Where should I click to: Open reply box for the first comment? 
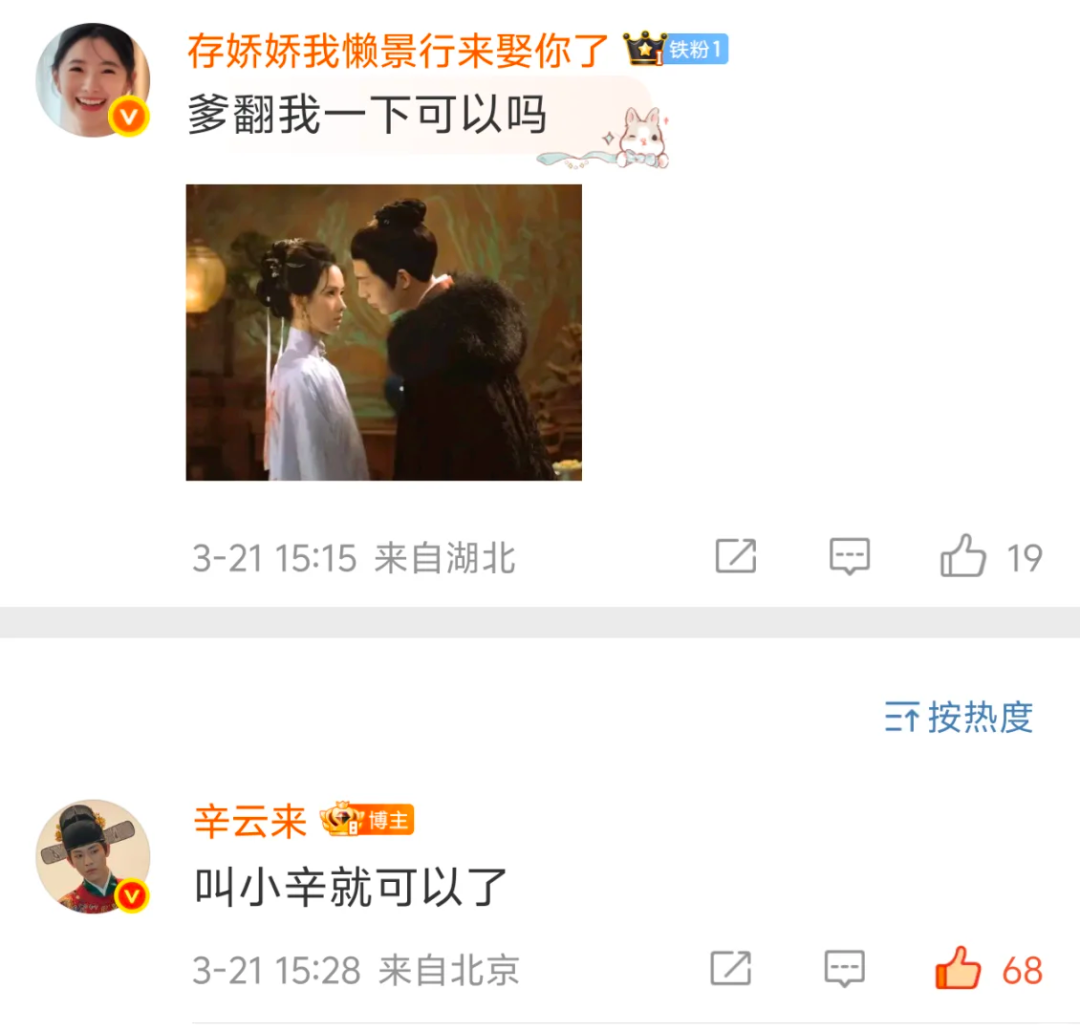click(849, 556)
